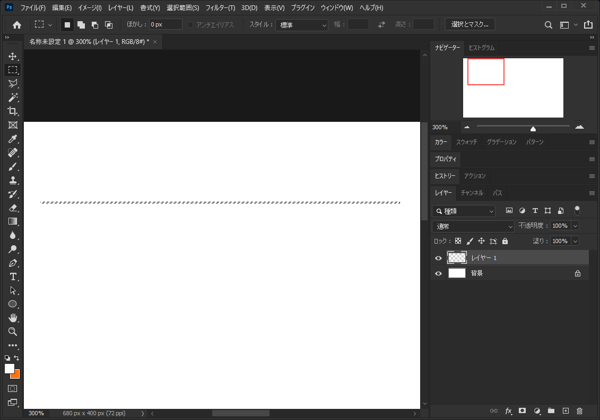
Task: Expand the 塗り 100% dropdown arrow
Action: pos(575,241)
